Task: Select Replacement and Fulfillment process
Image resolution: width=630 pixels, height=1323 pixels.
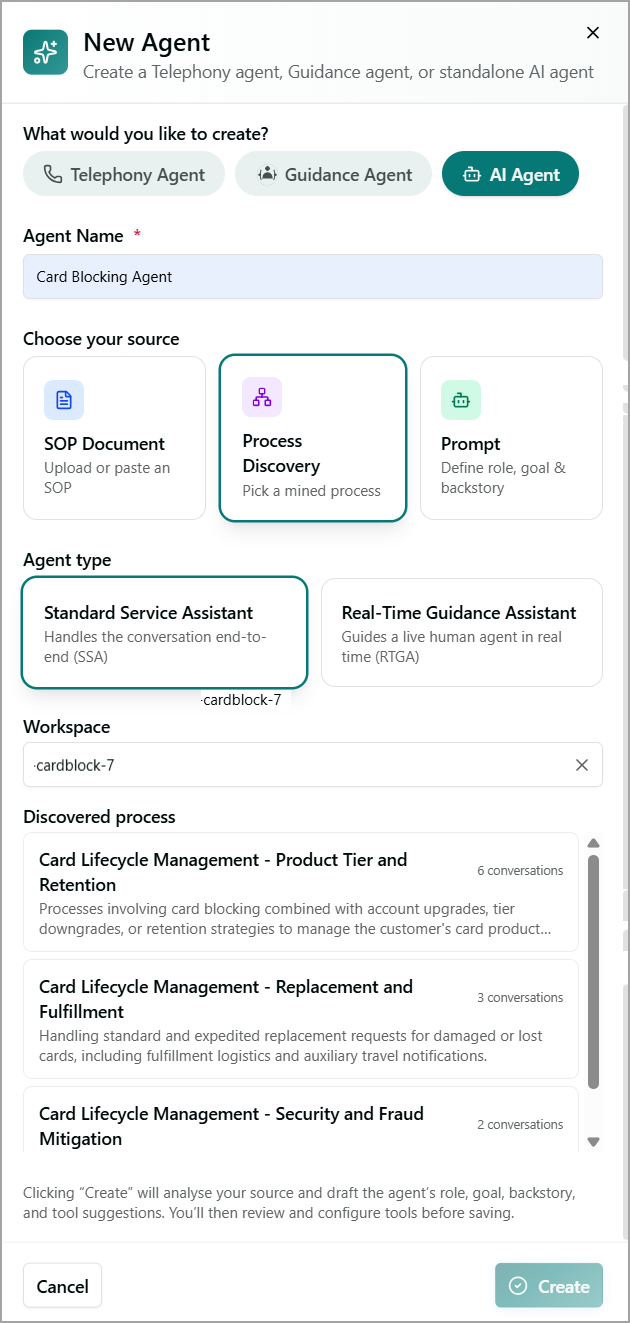Action: [x=301, y=1019]
